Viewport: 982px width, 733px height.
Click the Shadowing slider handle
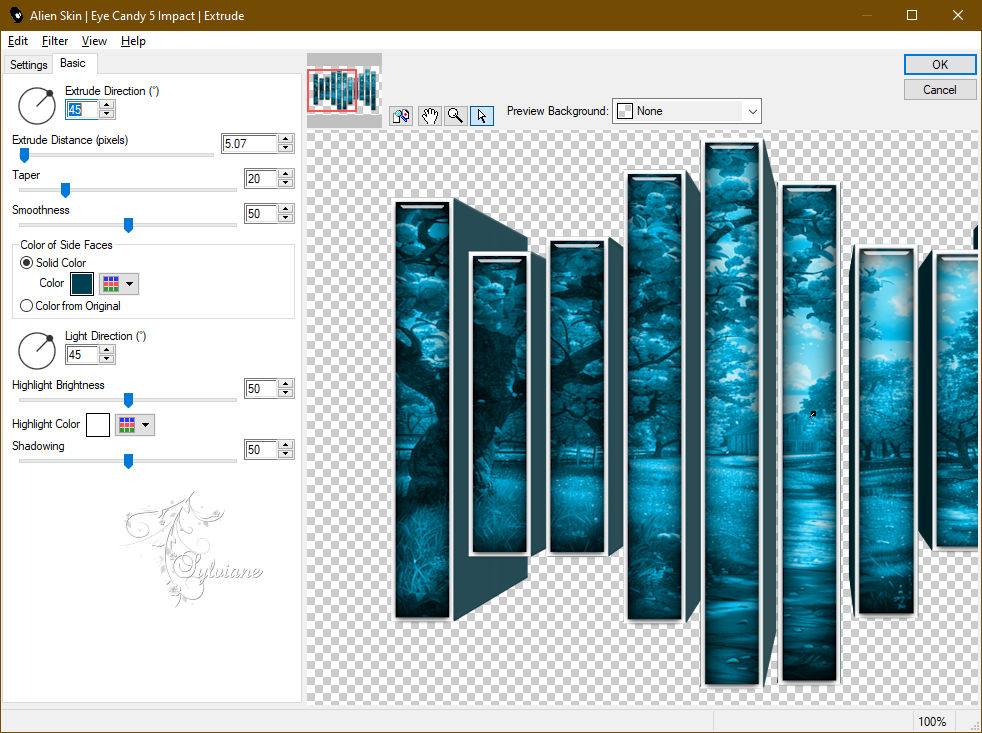coord(128,461)
